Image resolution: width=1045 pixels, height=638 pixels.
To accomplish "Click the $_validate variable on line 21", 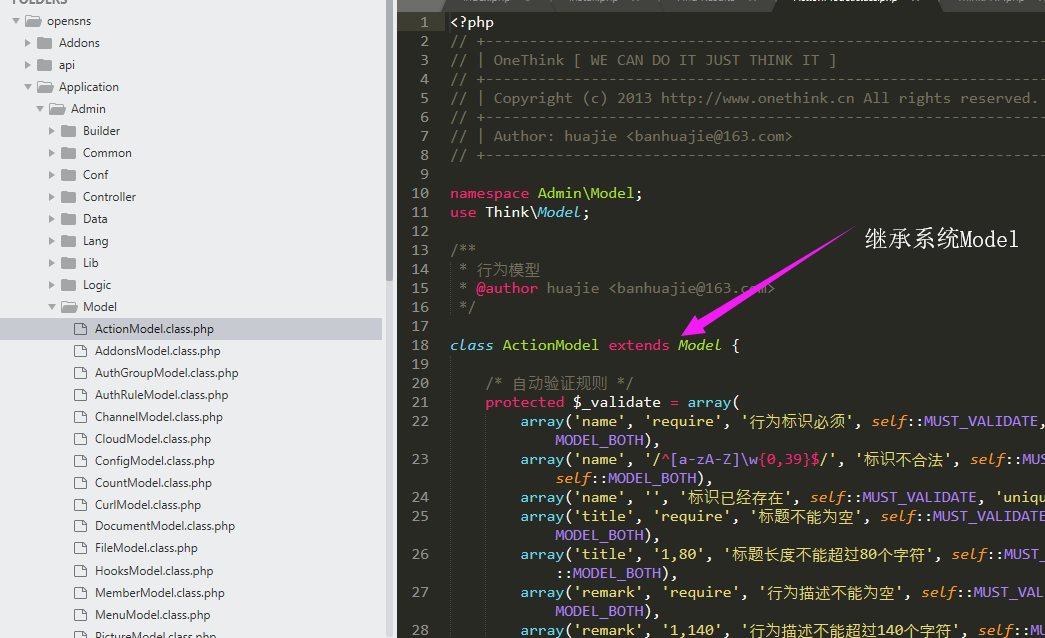I will tap(617, 403).
